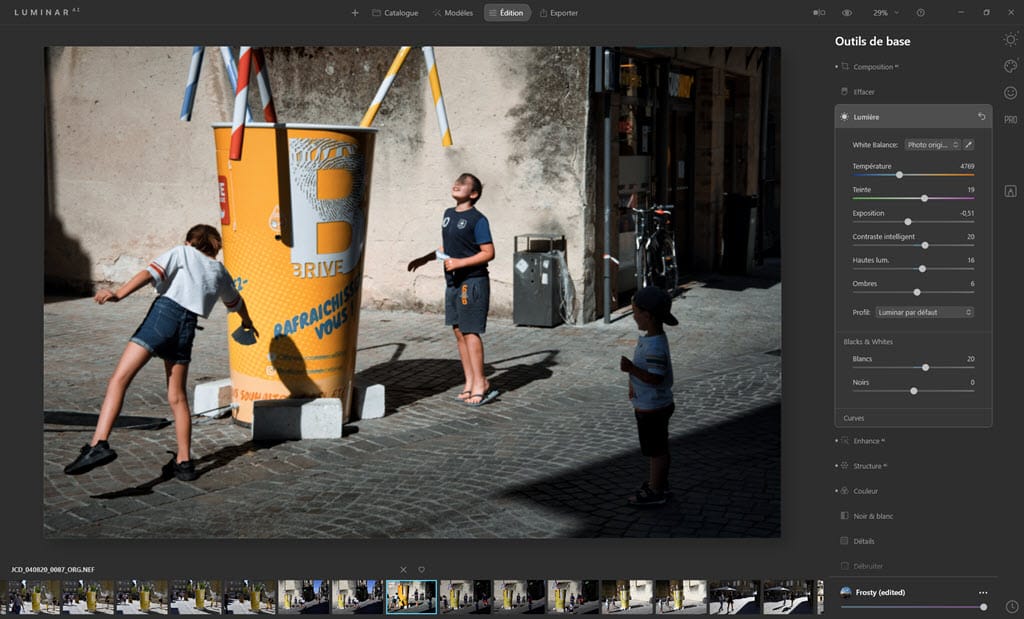
Task: Toggle the before/after compare icon
Action: (819, 12)
